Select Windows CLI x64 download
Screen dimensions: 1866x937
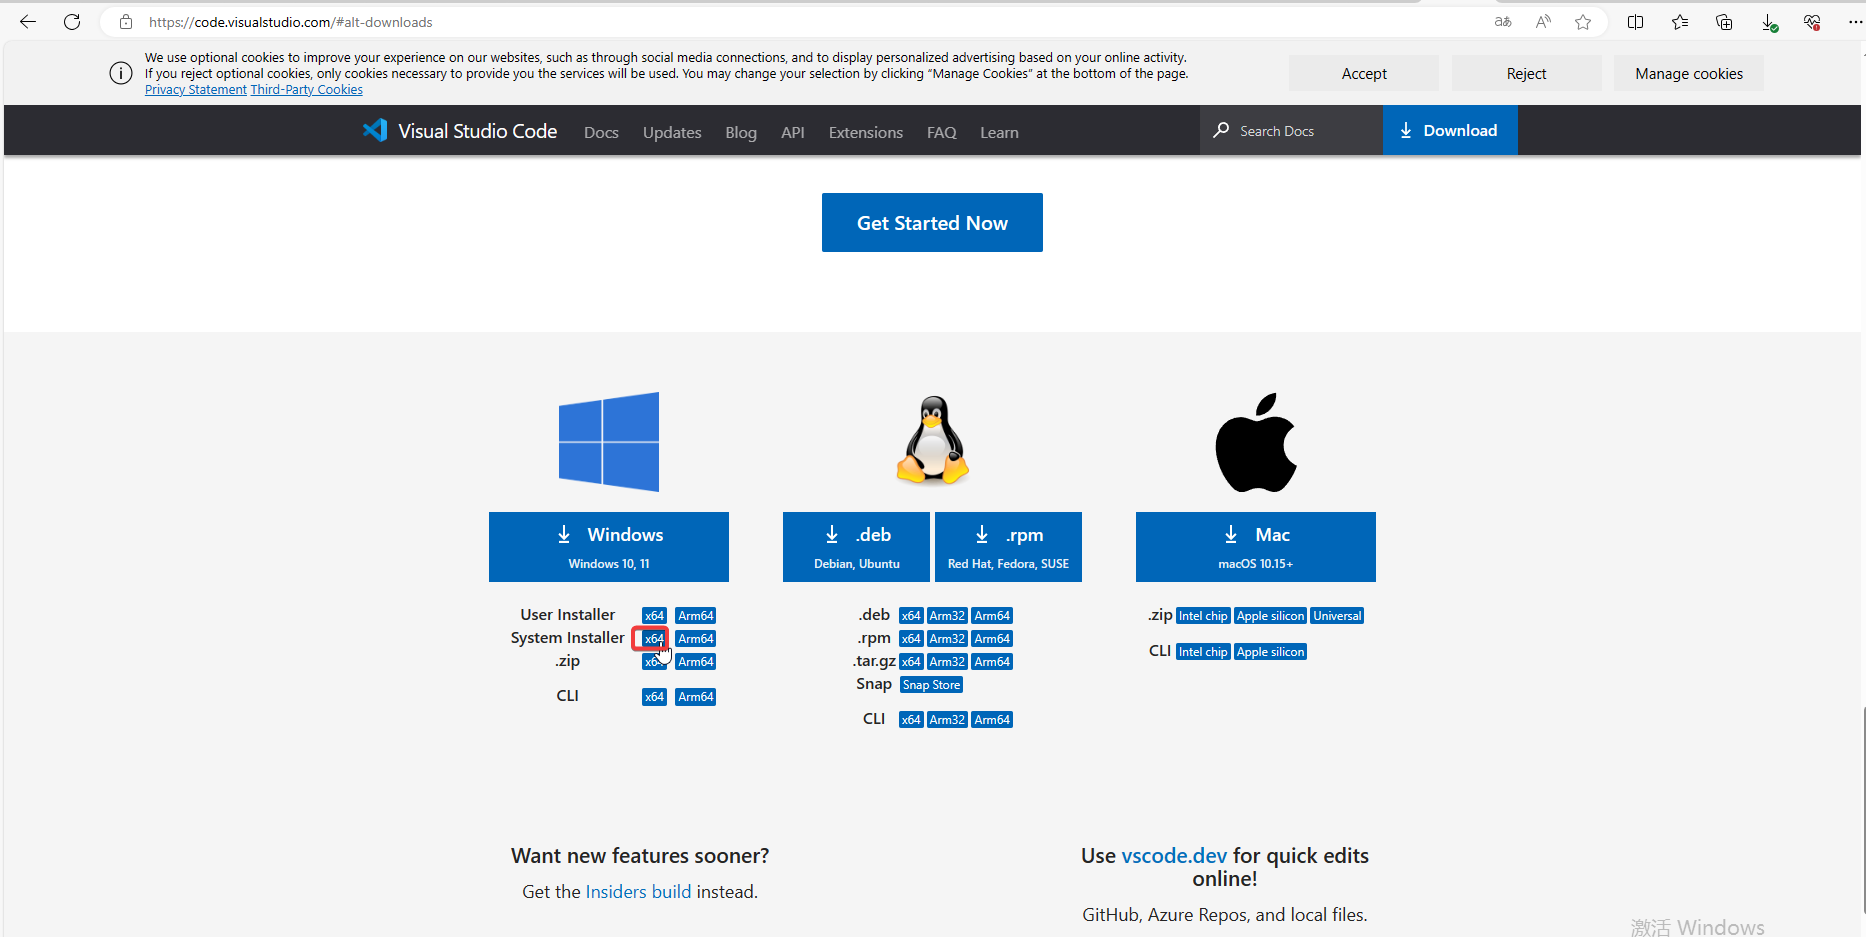click(654, 697)
